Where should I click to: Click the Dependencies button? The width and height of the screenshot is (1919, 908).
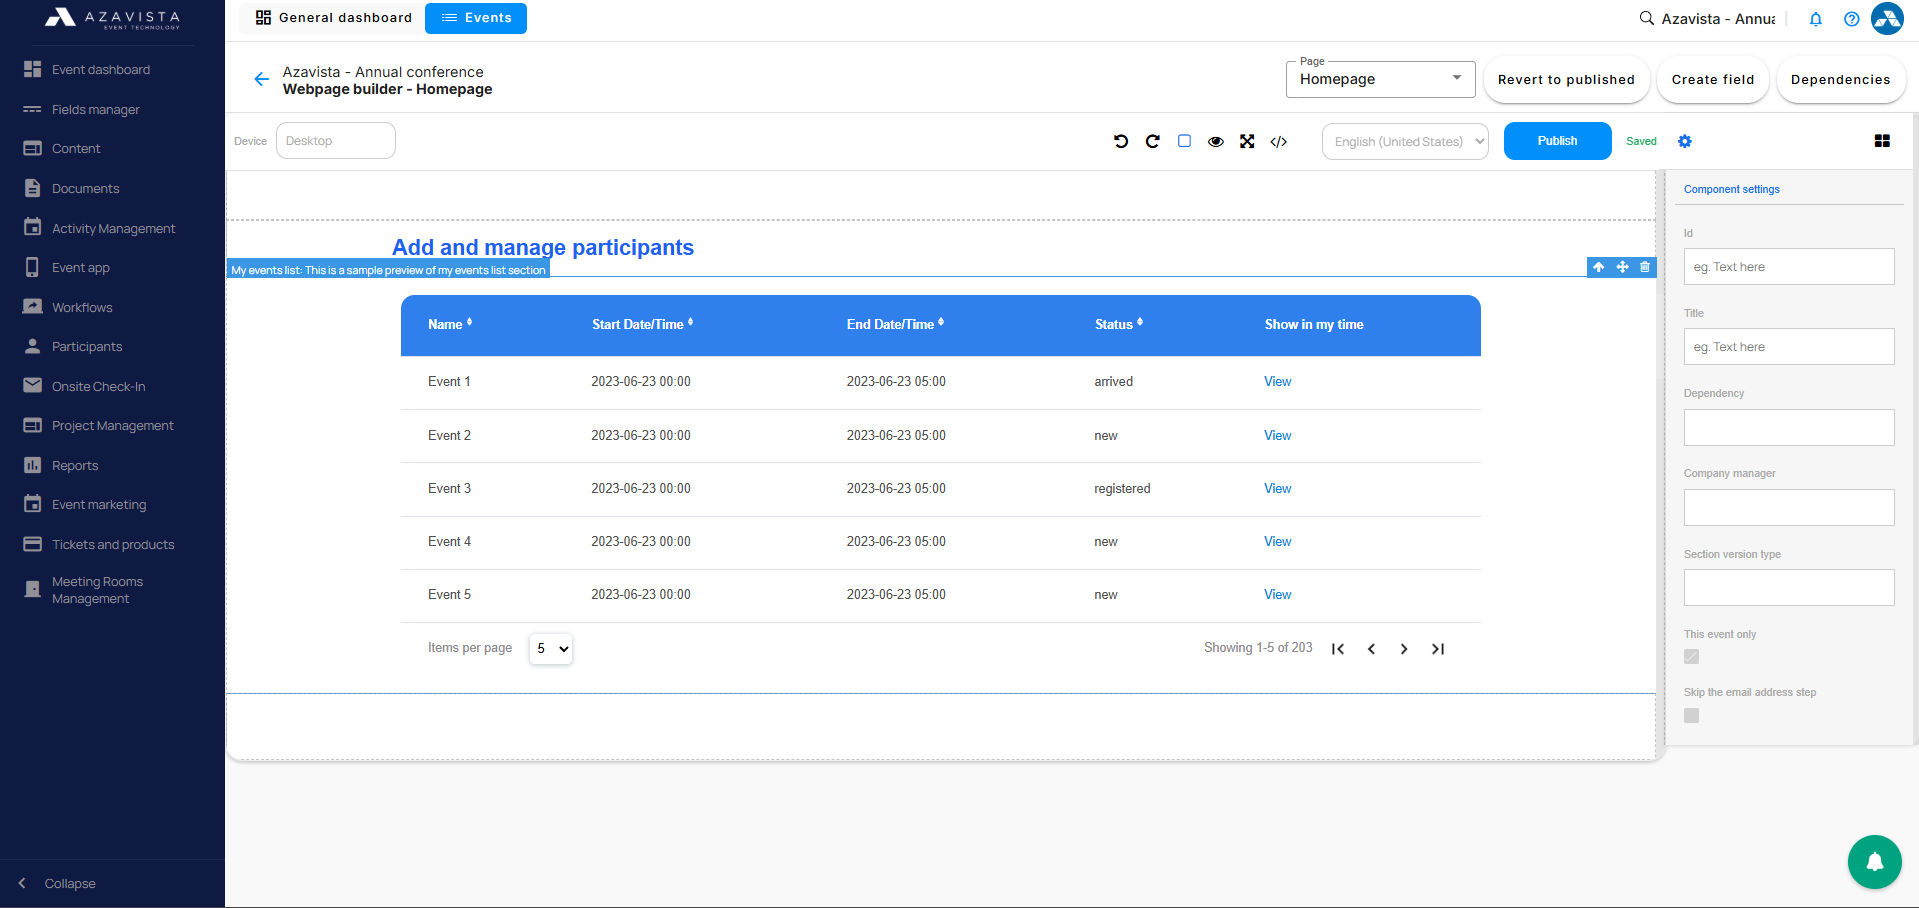click(1841, 80)
